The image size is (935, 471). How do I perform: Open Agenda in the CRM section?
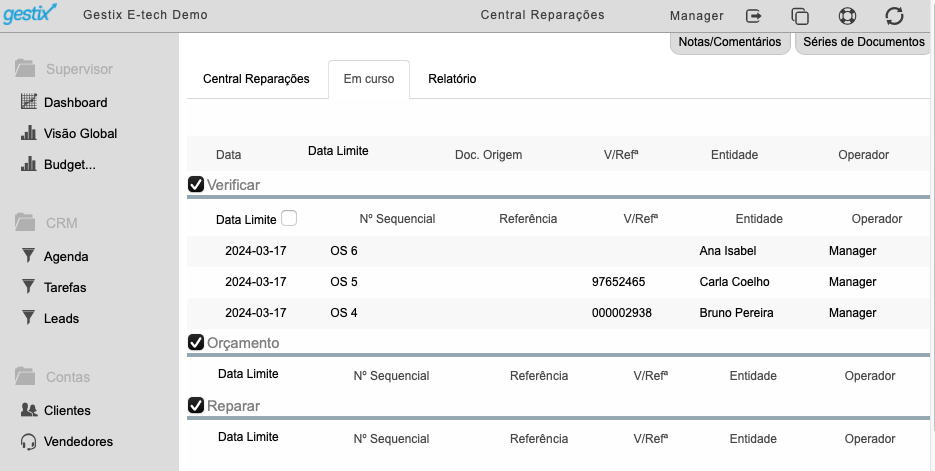66,257
